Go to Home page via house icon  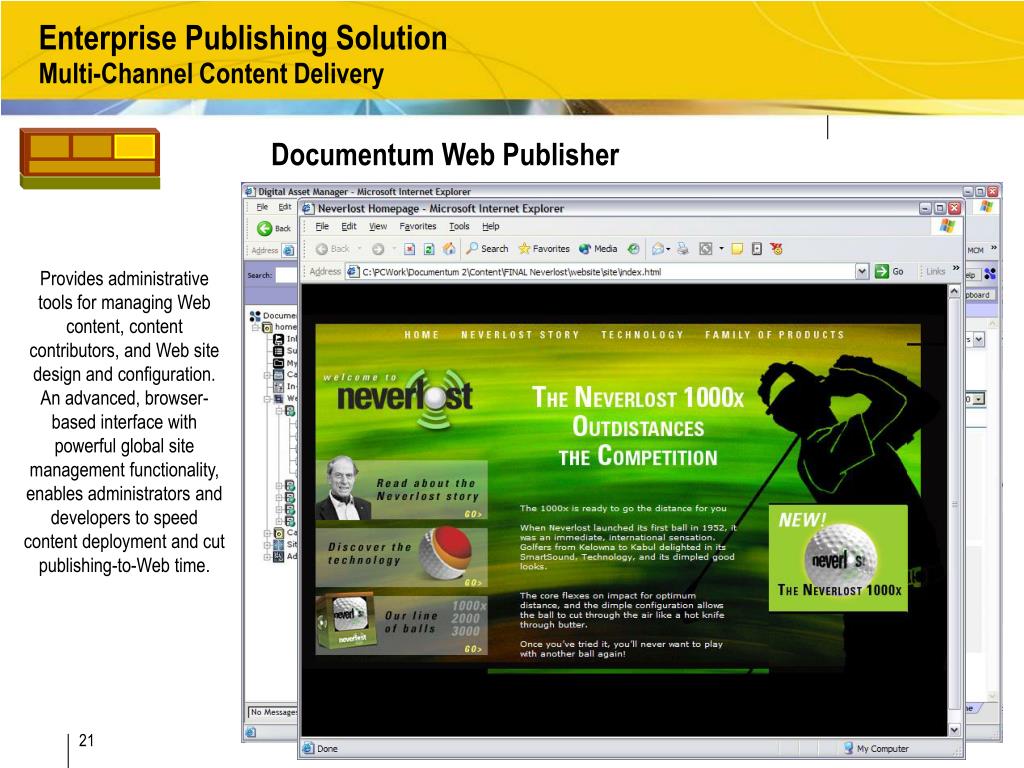[449, 249]
